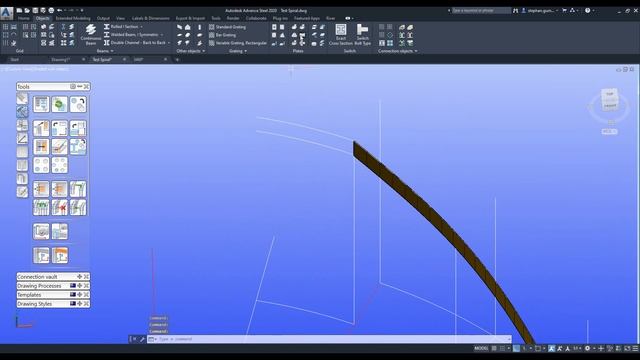Click the ring-shaped hole pattern icon

click(59, 165)
